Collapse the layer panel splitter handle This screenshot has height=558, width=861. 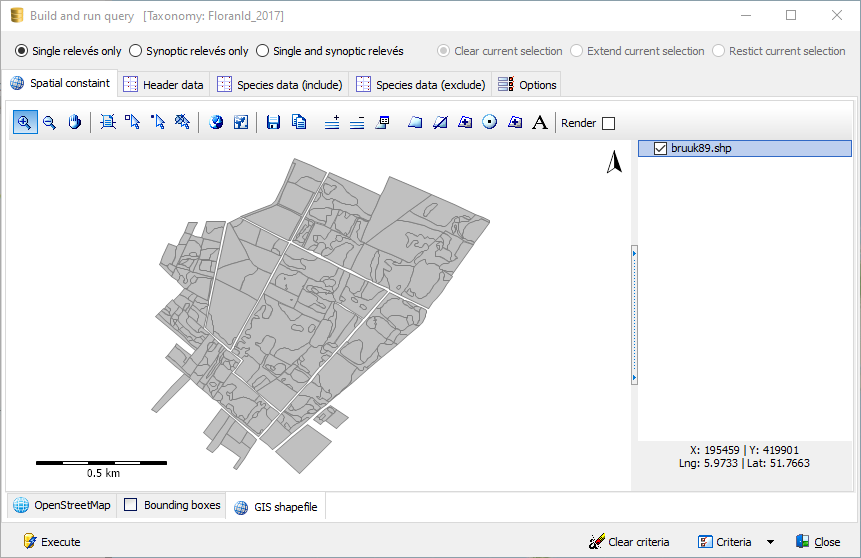point(634,315)
